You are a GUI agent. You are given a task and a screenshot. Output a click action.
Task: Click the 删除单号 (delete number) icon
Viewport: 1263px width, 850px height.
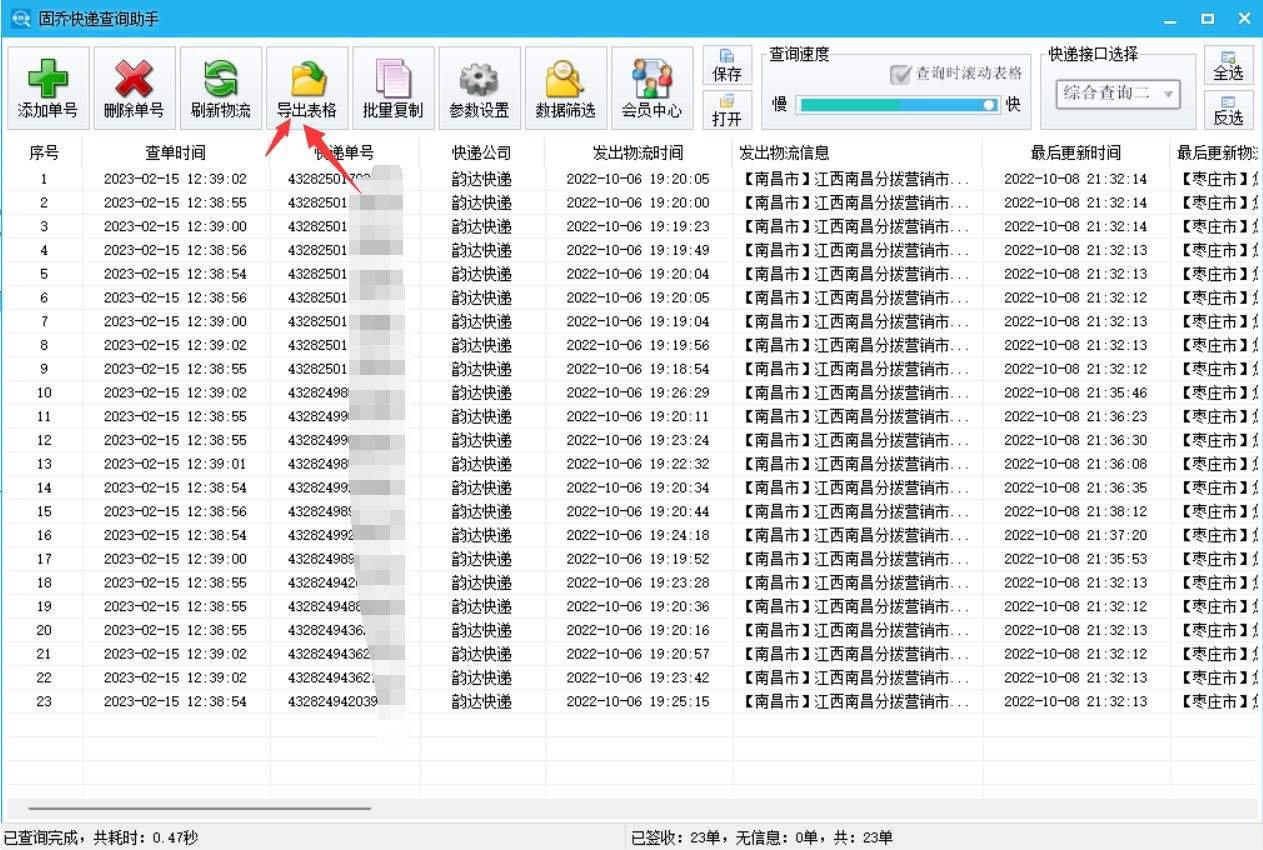pyautogui.click(x=132, y=88)
